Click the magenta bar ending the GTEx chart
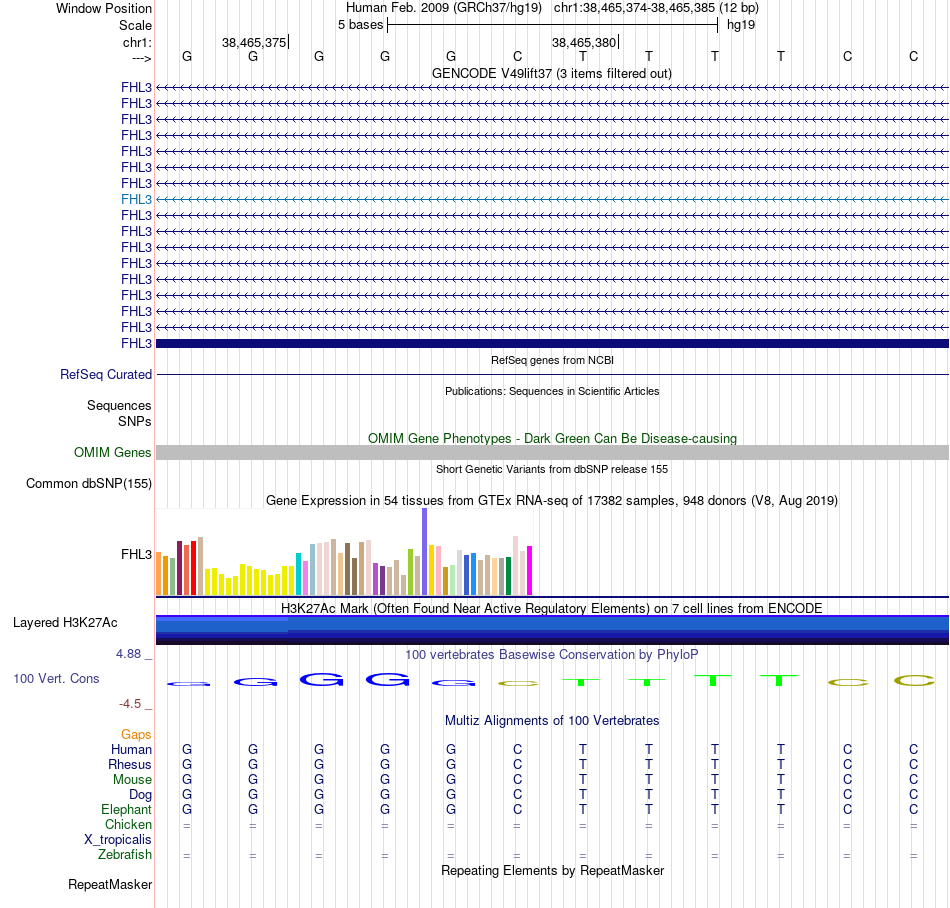The width and height of the screenshot is (950, 908). (x=529, y=570)
